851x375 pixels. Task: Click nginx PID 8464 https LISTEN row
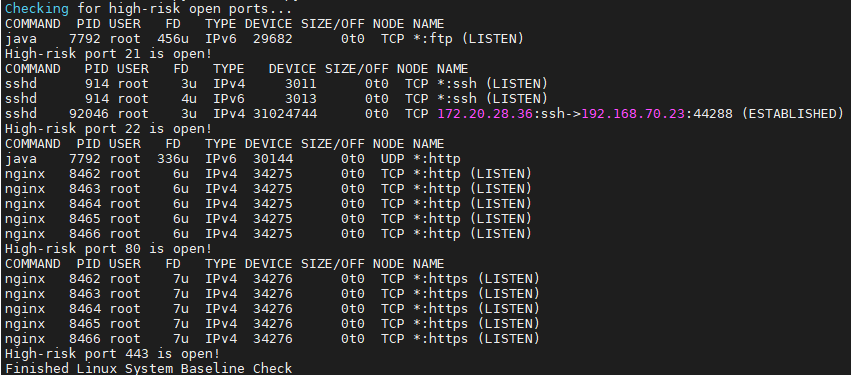point(272,308)
